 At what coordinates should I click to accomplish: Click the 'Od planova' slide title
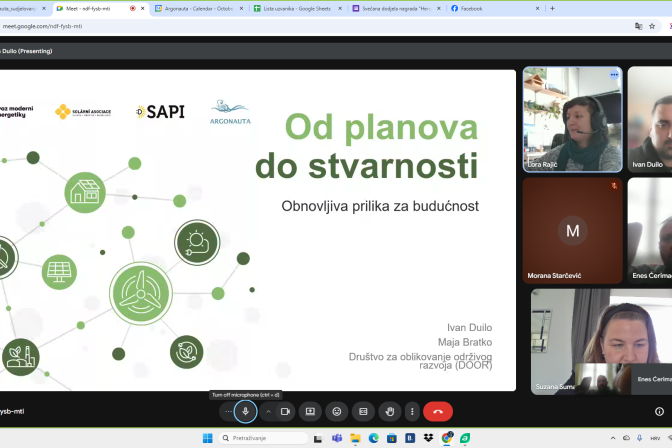coord(381,127)
